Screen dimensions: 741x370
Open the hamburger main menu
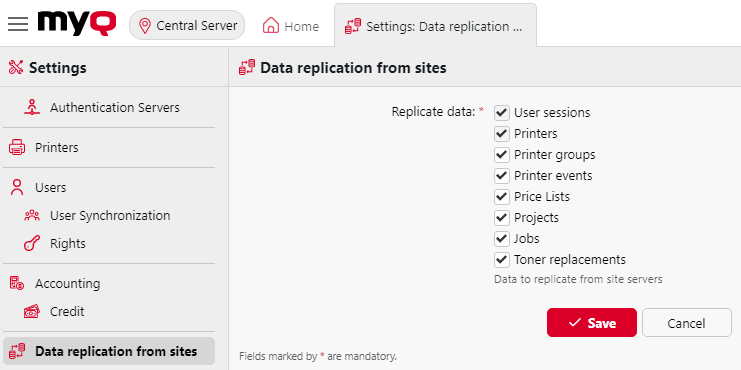click(18, 24)
